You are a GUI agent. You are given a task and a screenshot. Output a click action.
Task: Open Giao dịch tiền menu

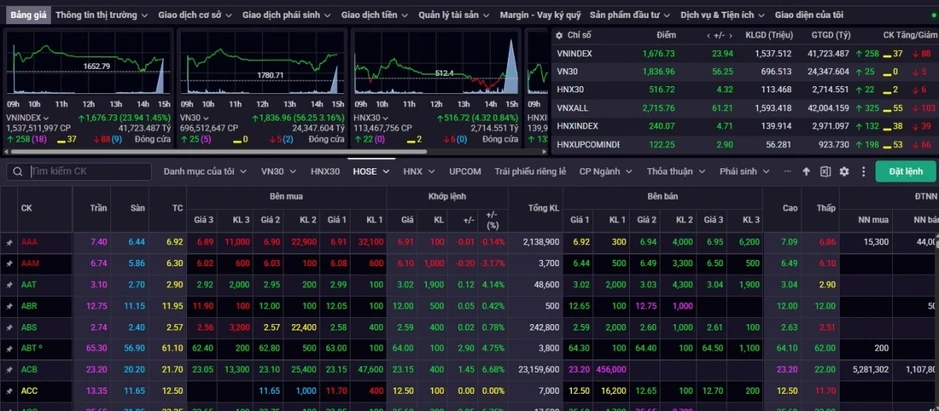click(x=375, y=15)
